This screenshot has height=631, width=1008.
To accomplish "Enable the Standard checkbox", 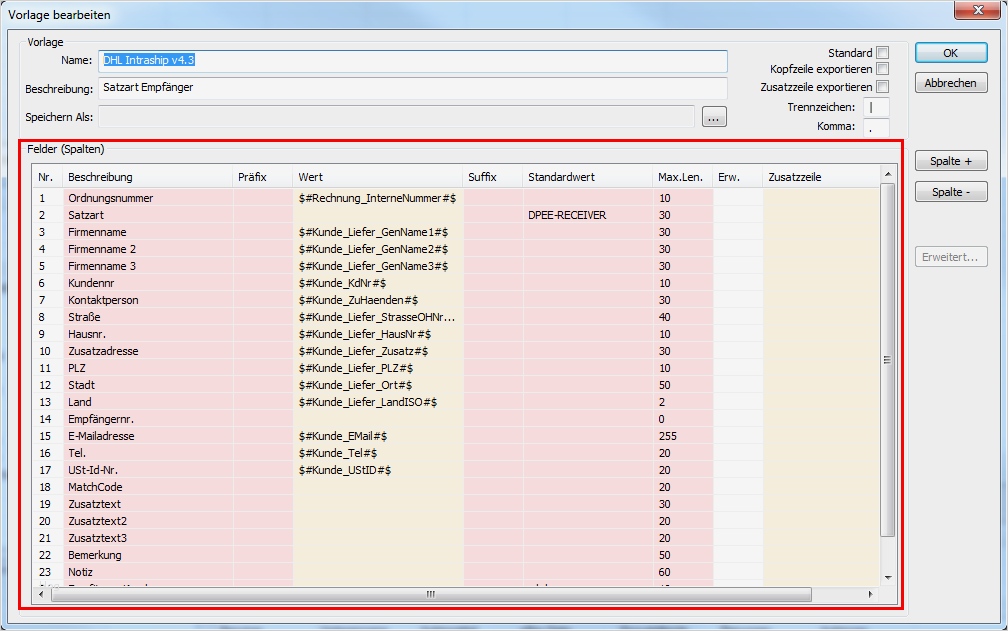I will tap(882, 53).
